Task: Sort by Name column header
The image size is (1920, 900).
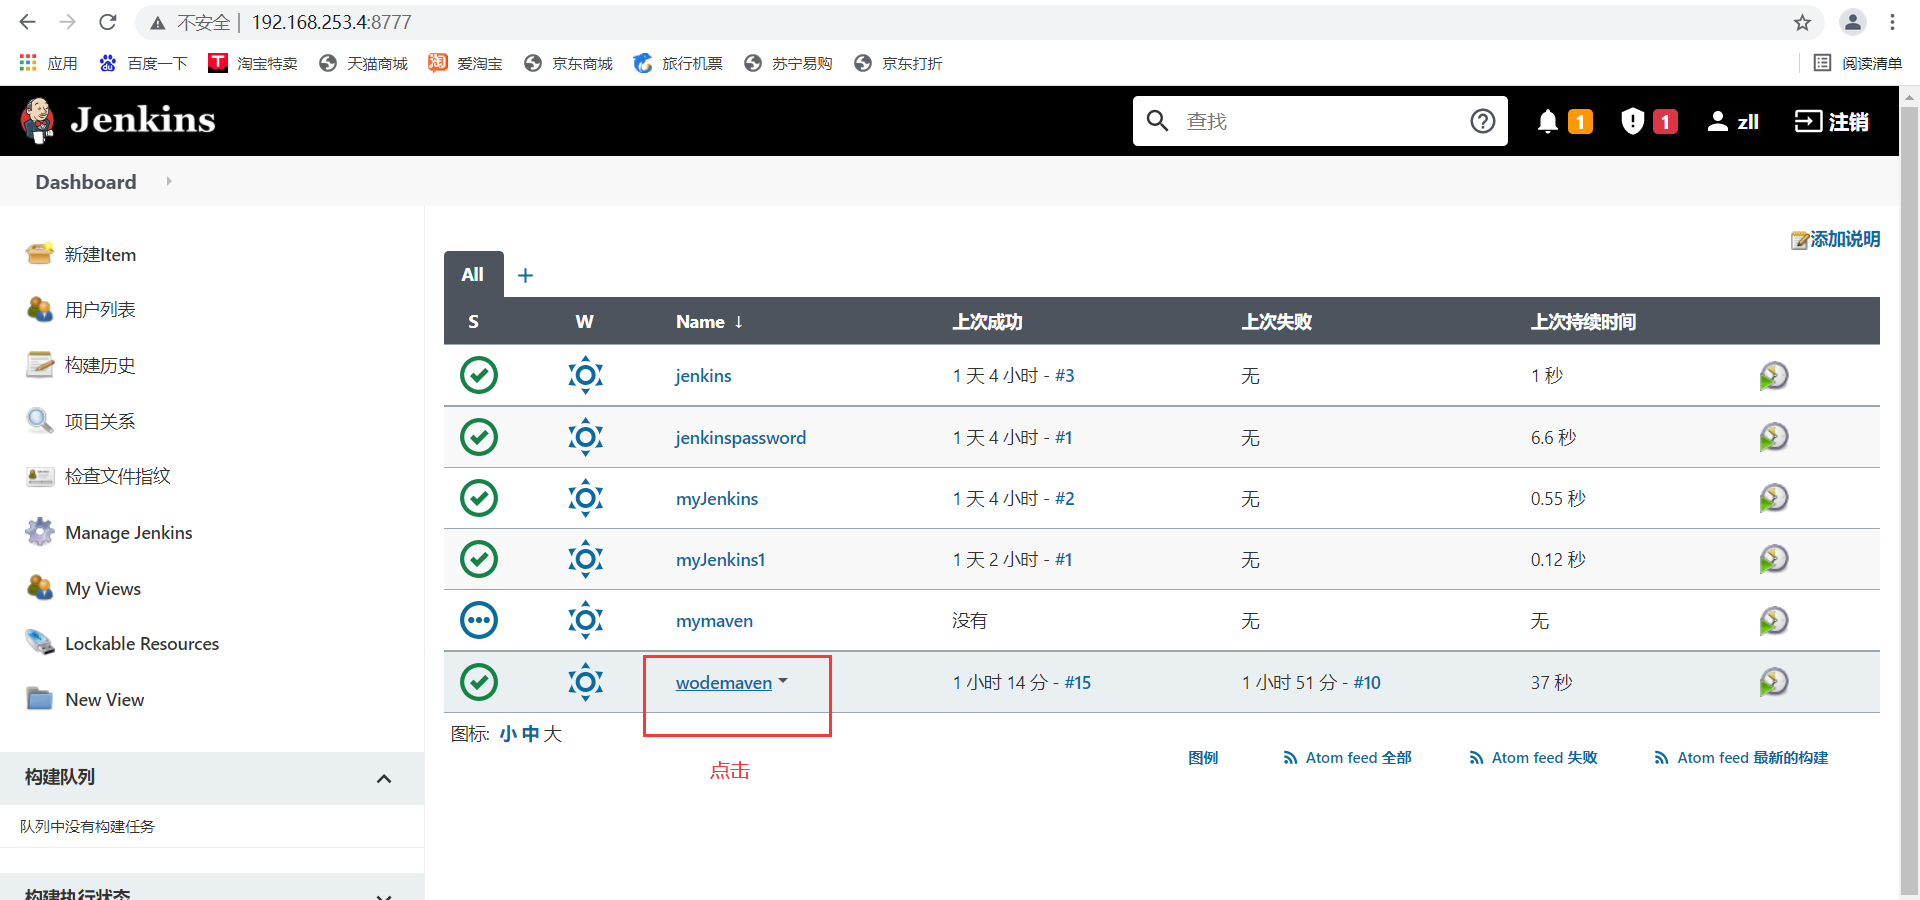Action: click(x=709, y=322)
